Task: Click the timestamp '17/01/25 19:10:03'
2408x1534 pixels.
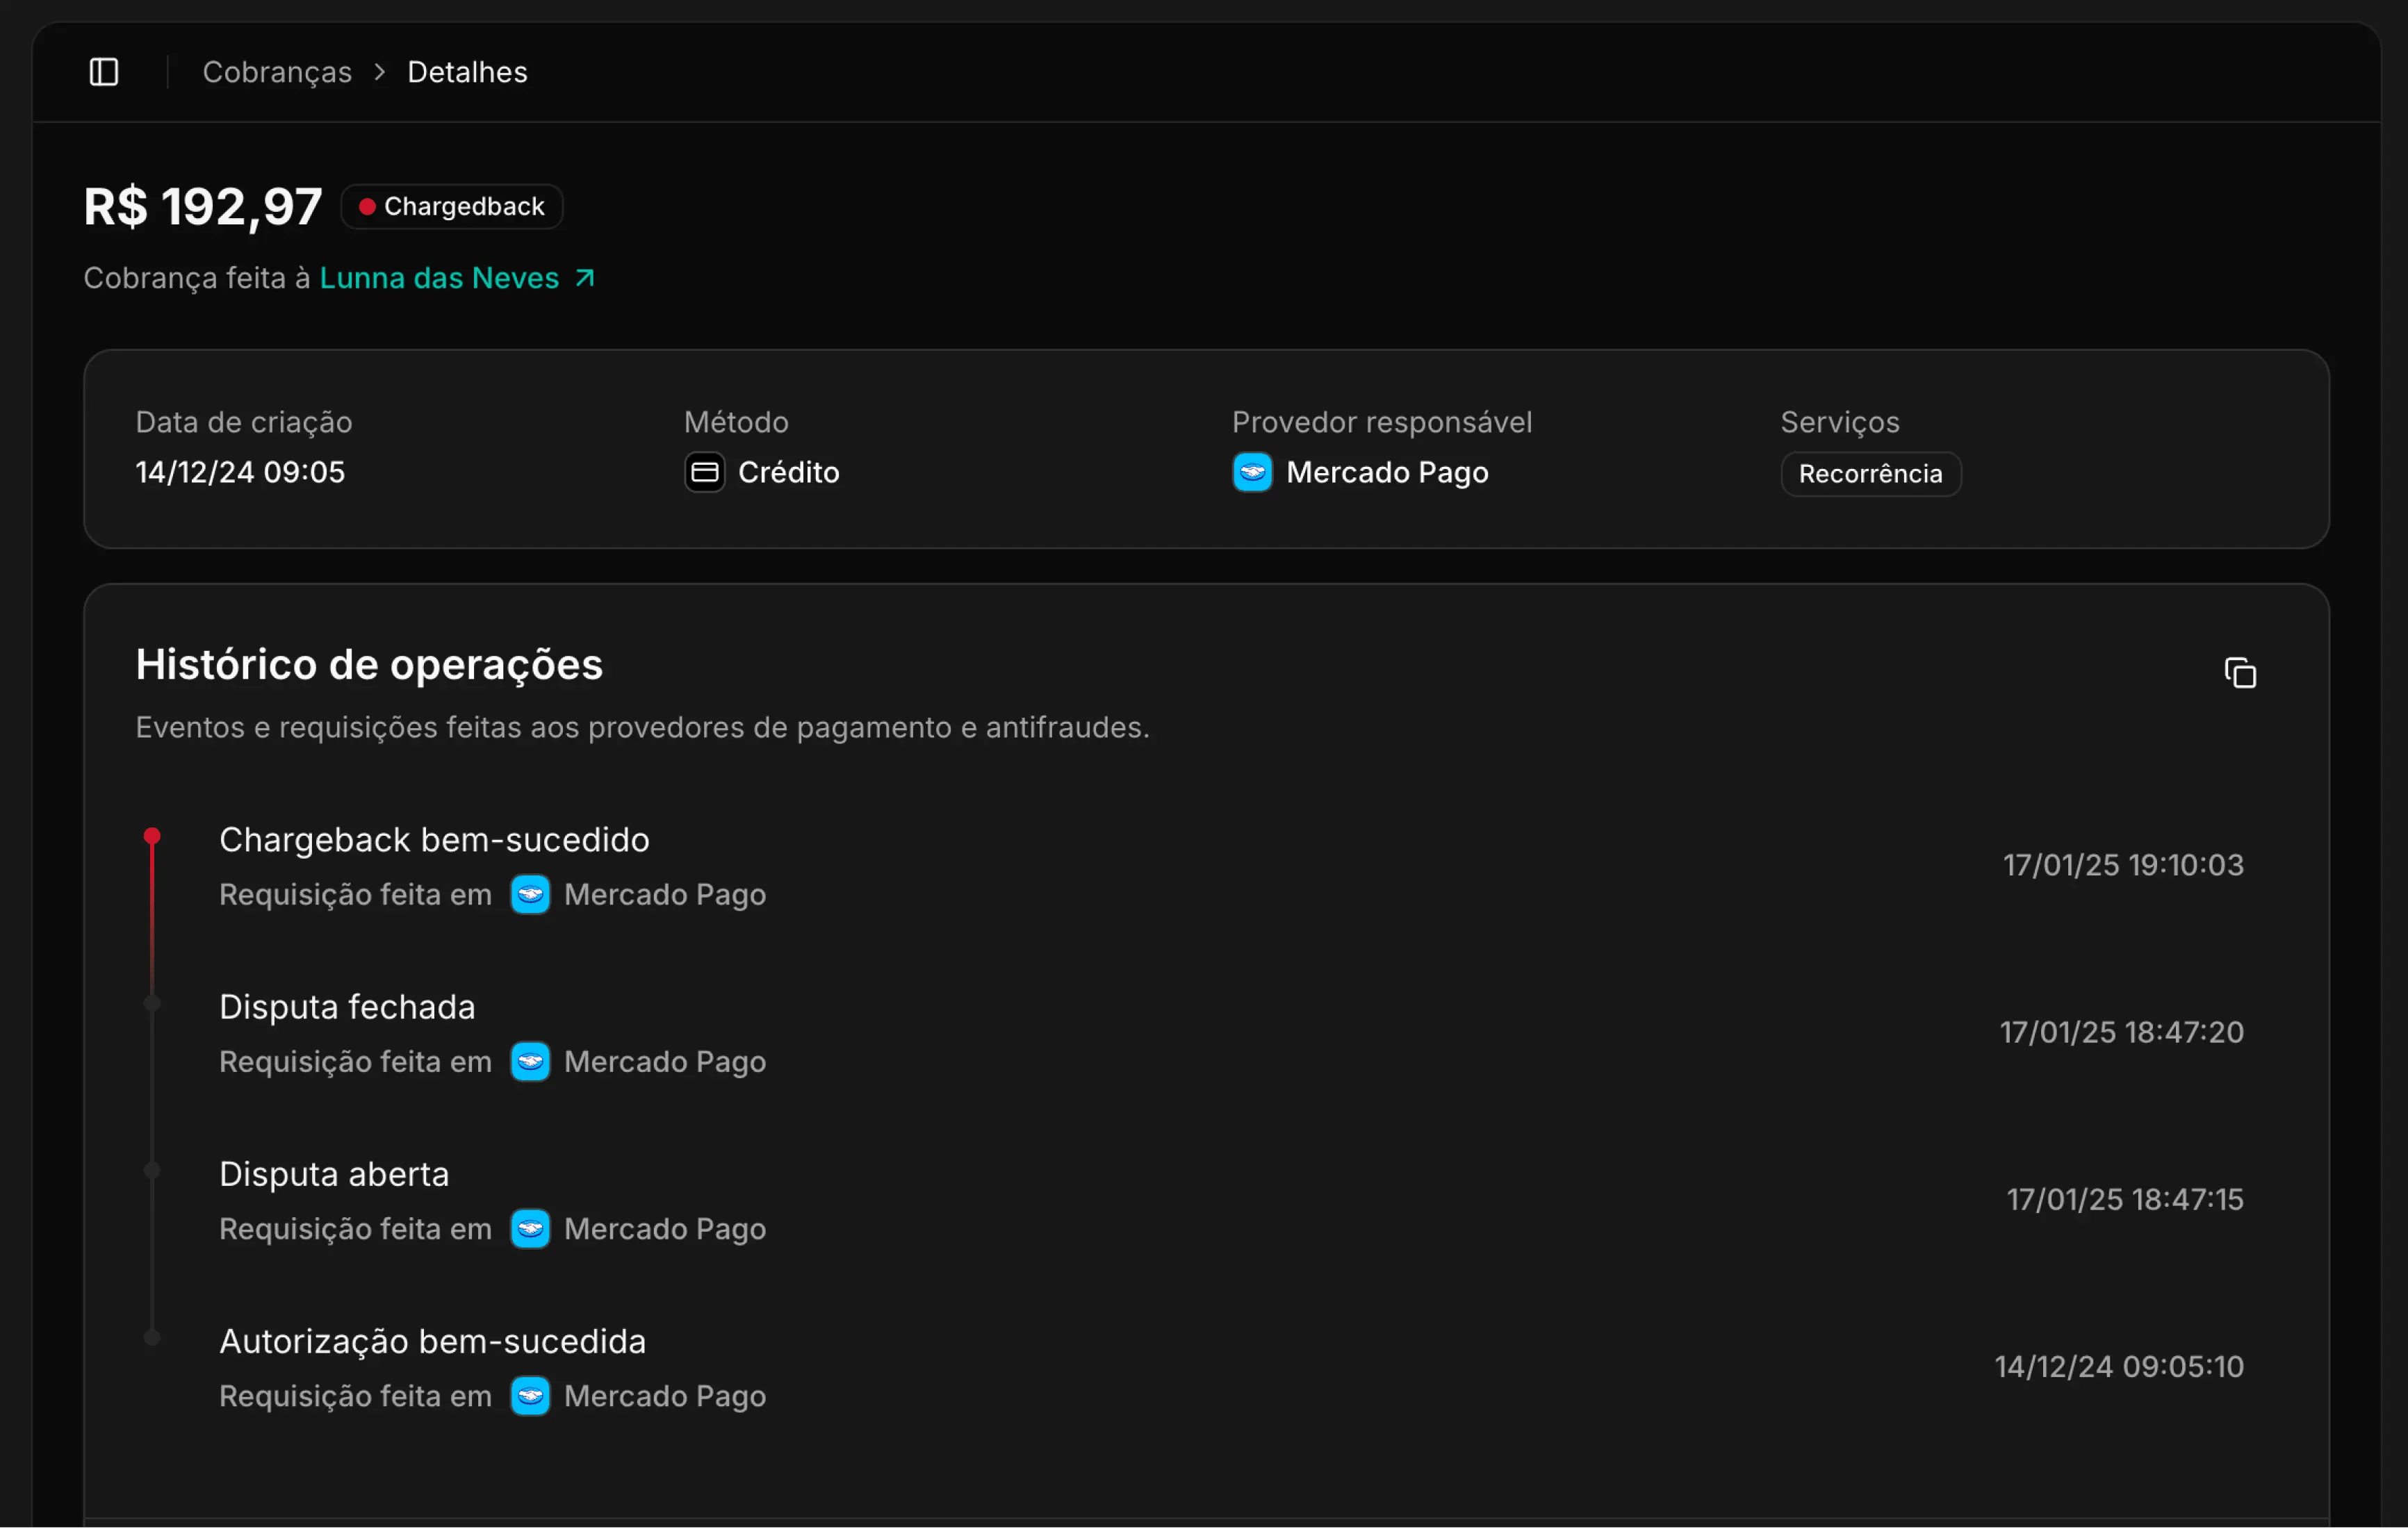Action: click(2123, 865)
